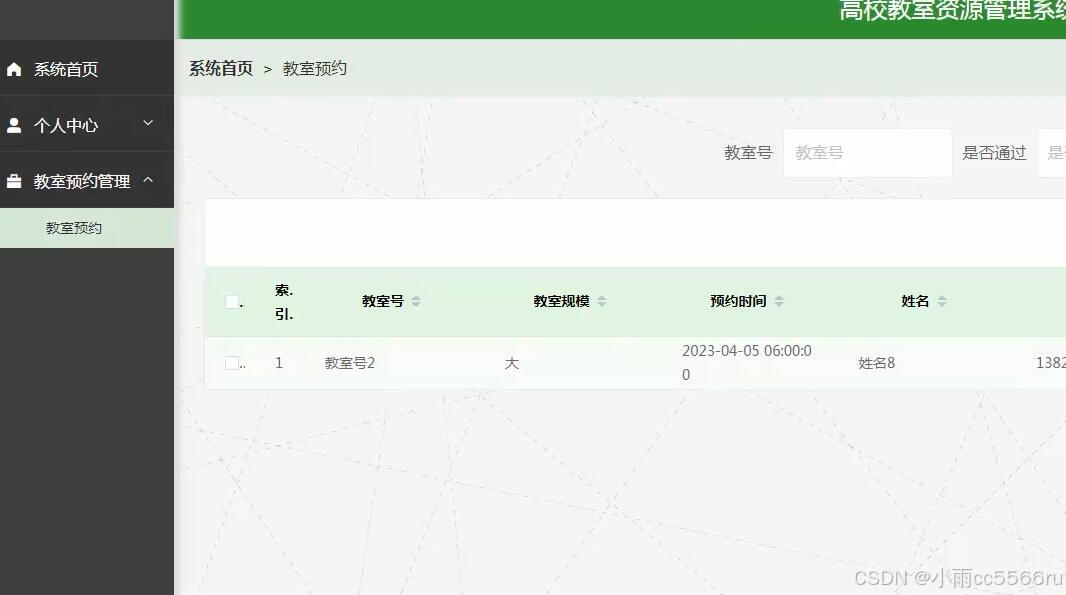
Task: Click the 高校教室资源管理系统 title banner
Action: (x=948, y=12)
